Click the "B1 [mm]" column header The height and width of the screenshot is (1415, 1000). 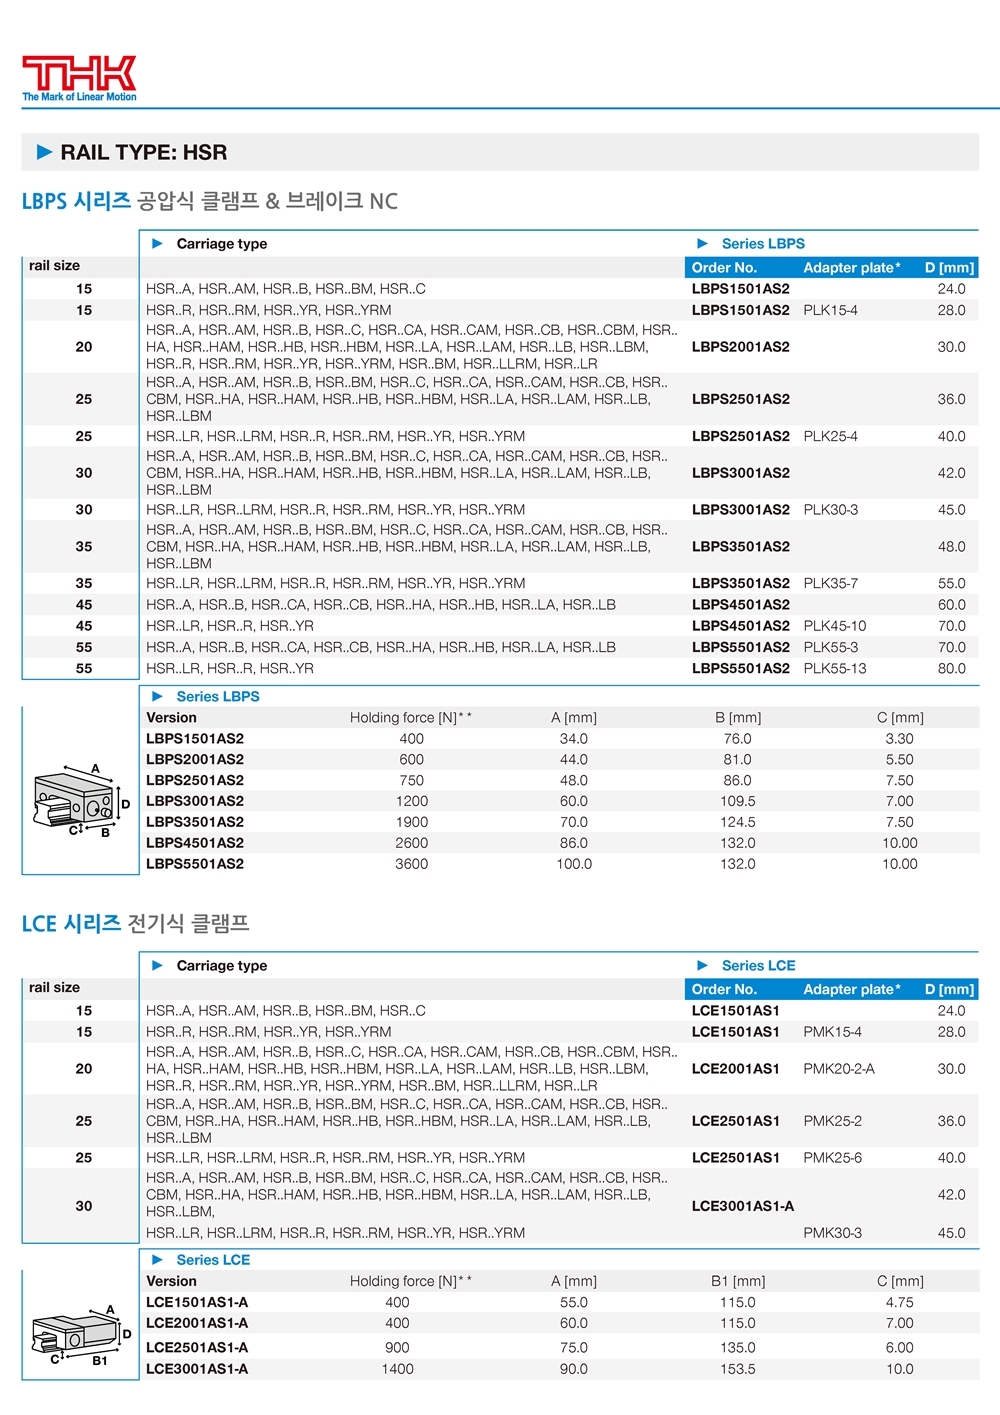pos(738,1282)
